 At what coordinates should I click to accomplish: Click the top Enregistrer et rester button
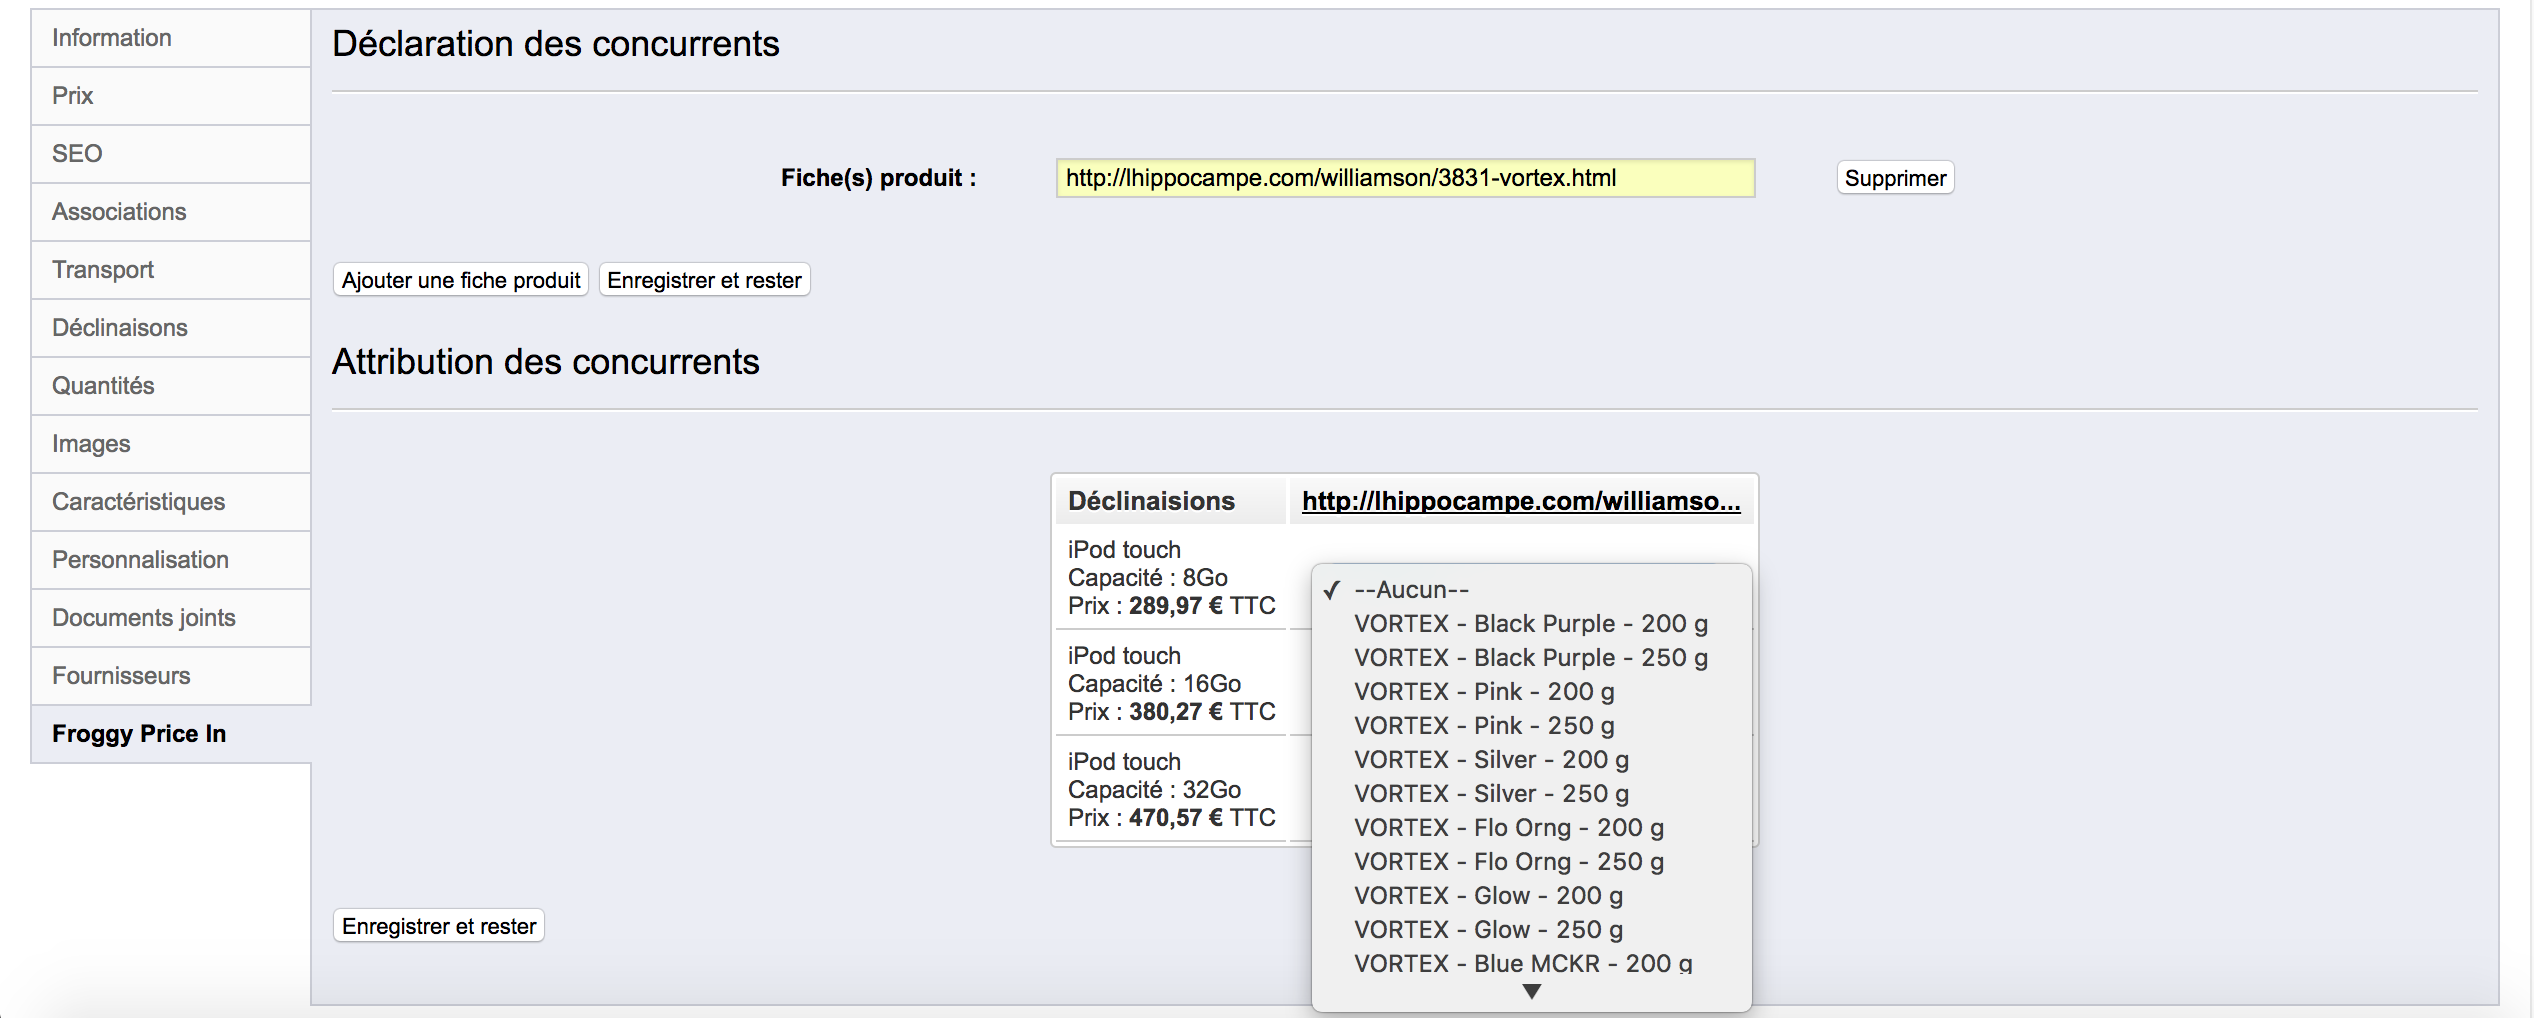[x=704, y=280]
